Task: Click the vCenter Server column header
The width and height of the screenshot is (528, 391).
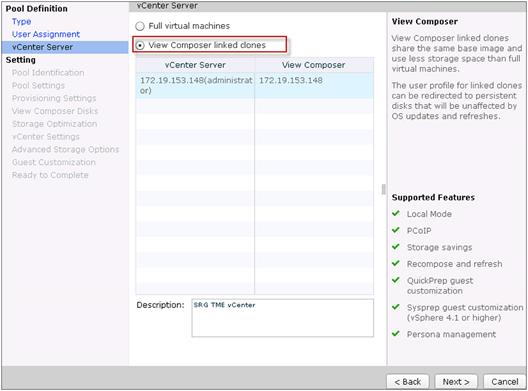Action: (x=195, y=65)
